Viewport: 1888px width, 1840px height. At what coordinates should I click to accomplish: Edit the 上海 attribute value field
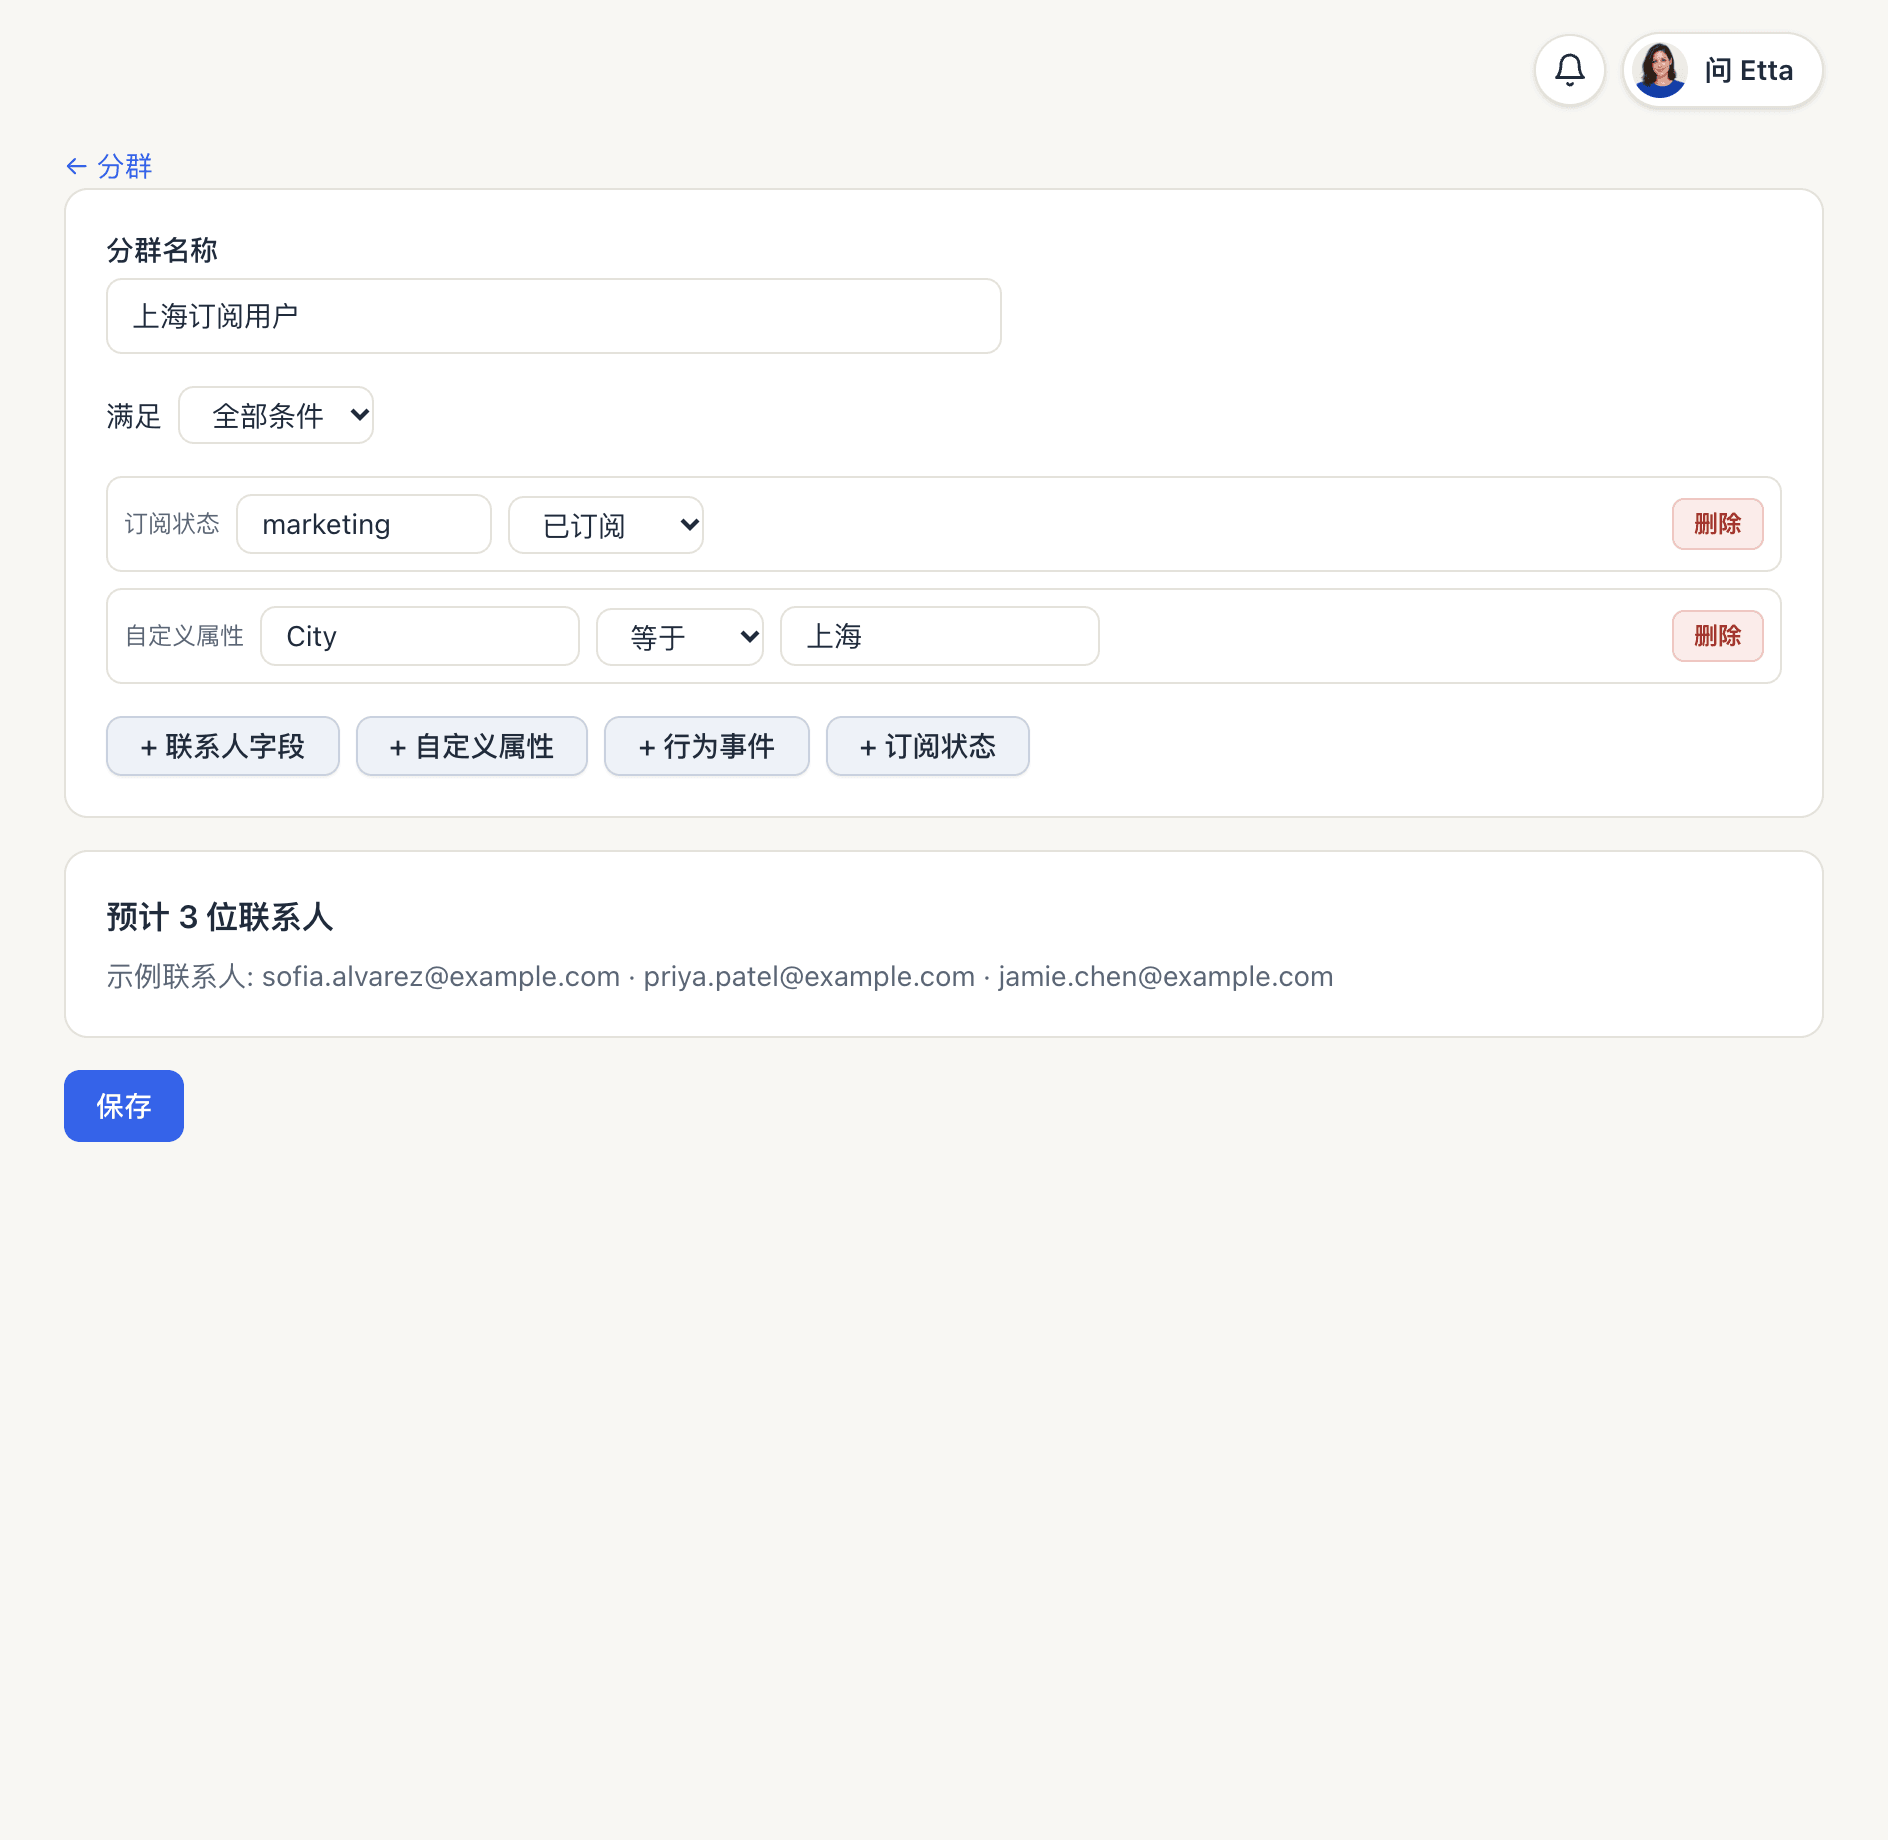pos(939,636)
